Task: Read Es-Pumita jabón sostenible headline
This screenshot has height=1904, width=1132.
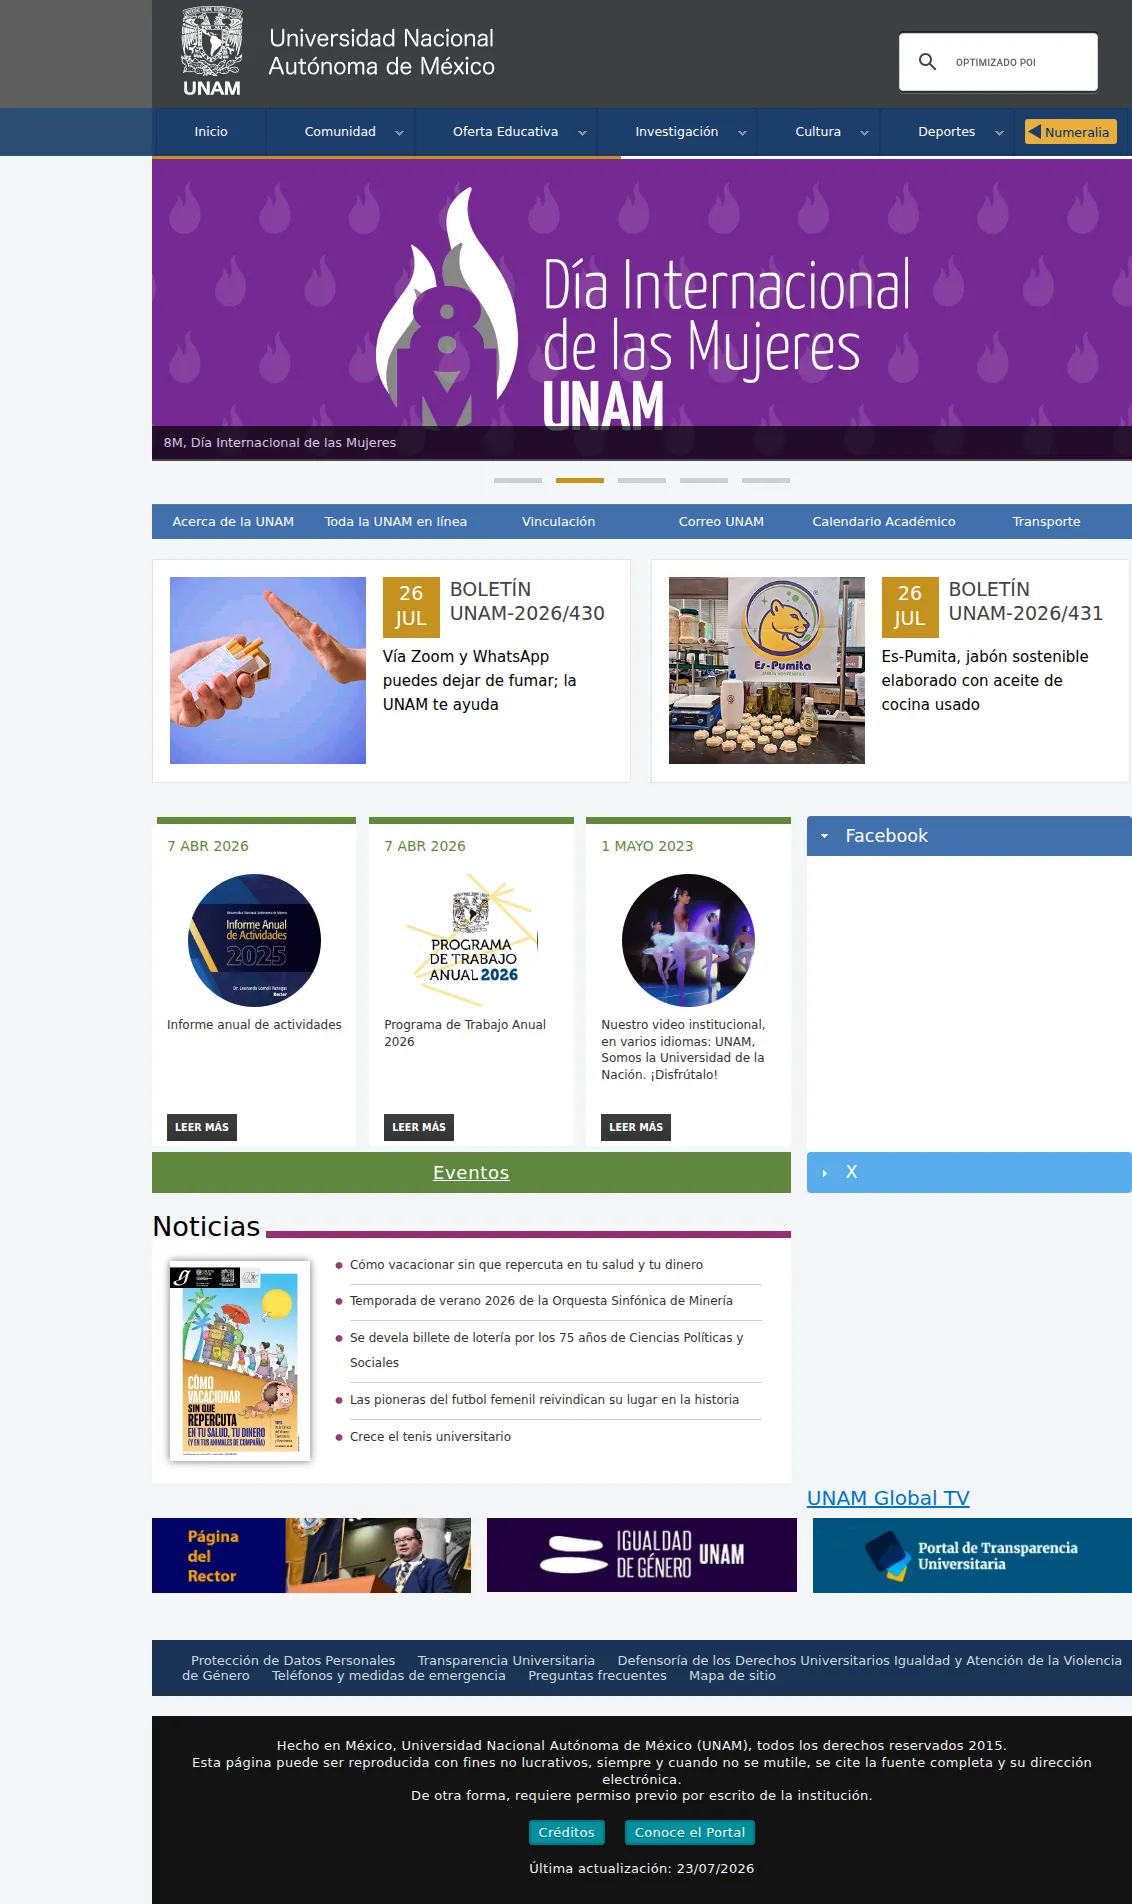Action: (x=985, y=681)
